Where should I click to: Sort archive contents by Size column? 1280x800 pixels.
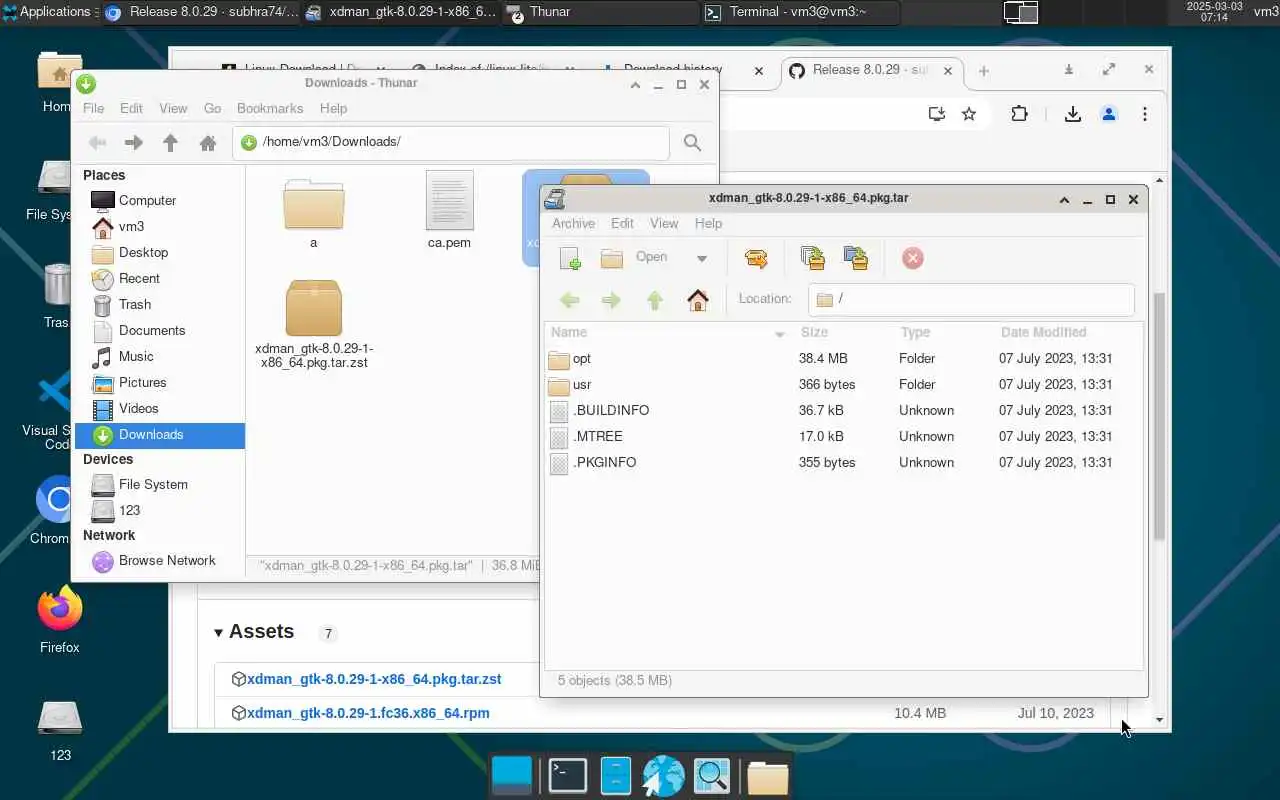tap(843, 332)
